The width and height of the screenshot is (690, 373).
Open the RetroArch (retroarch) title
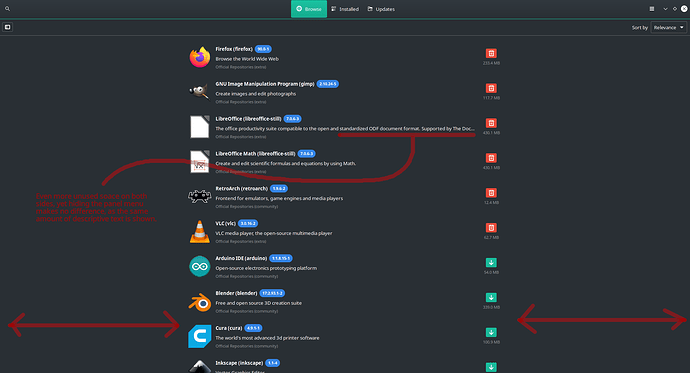[x=241, y=188]
